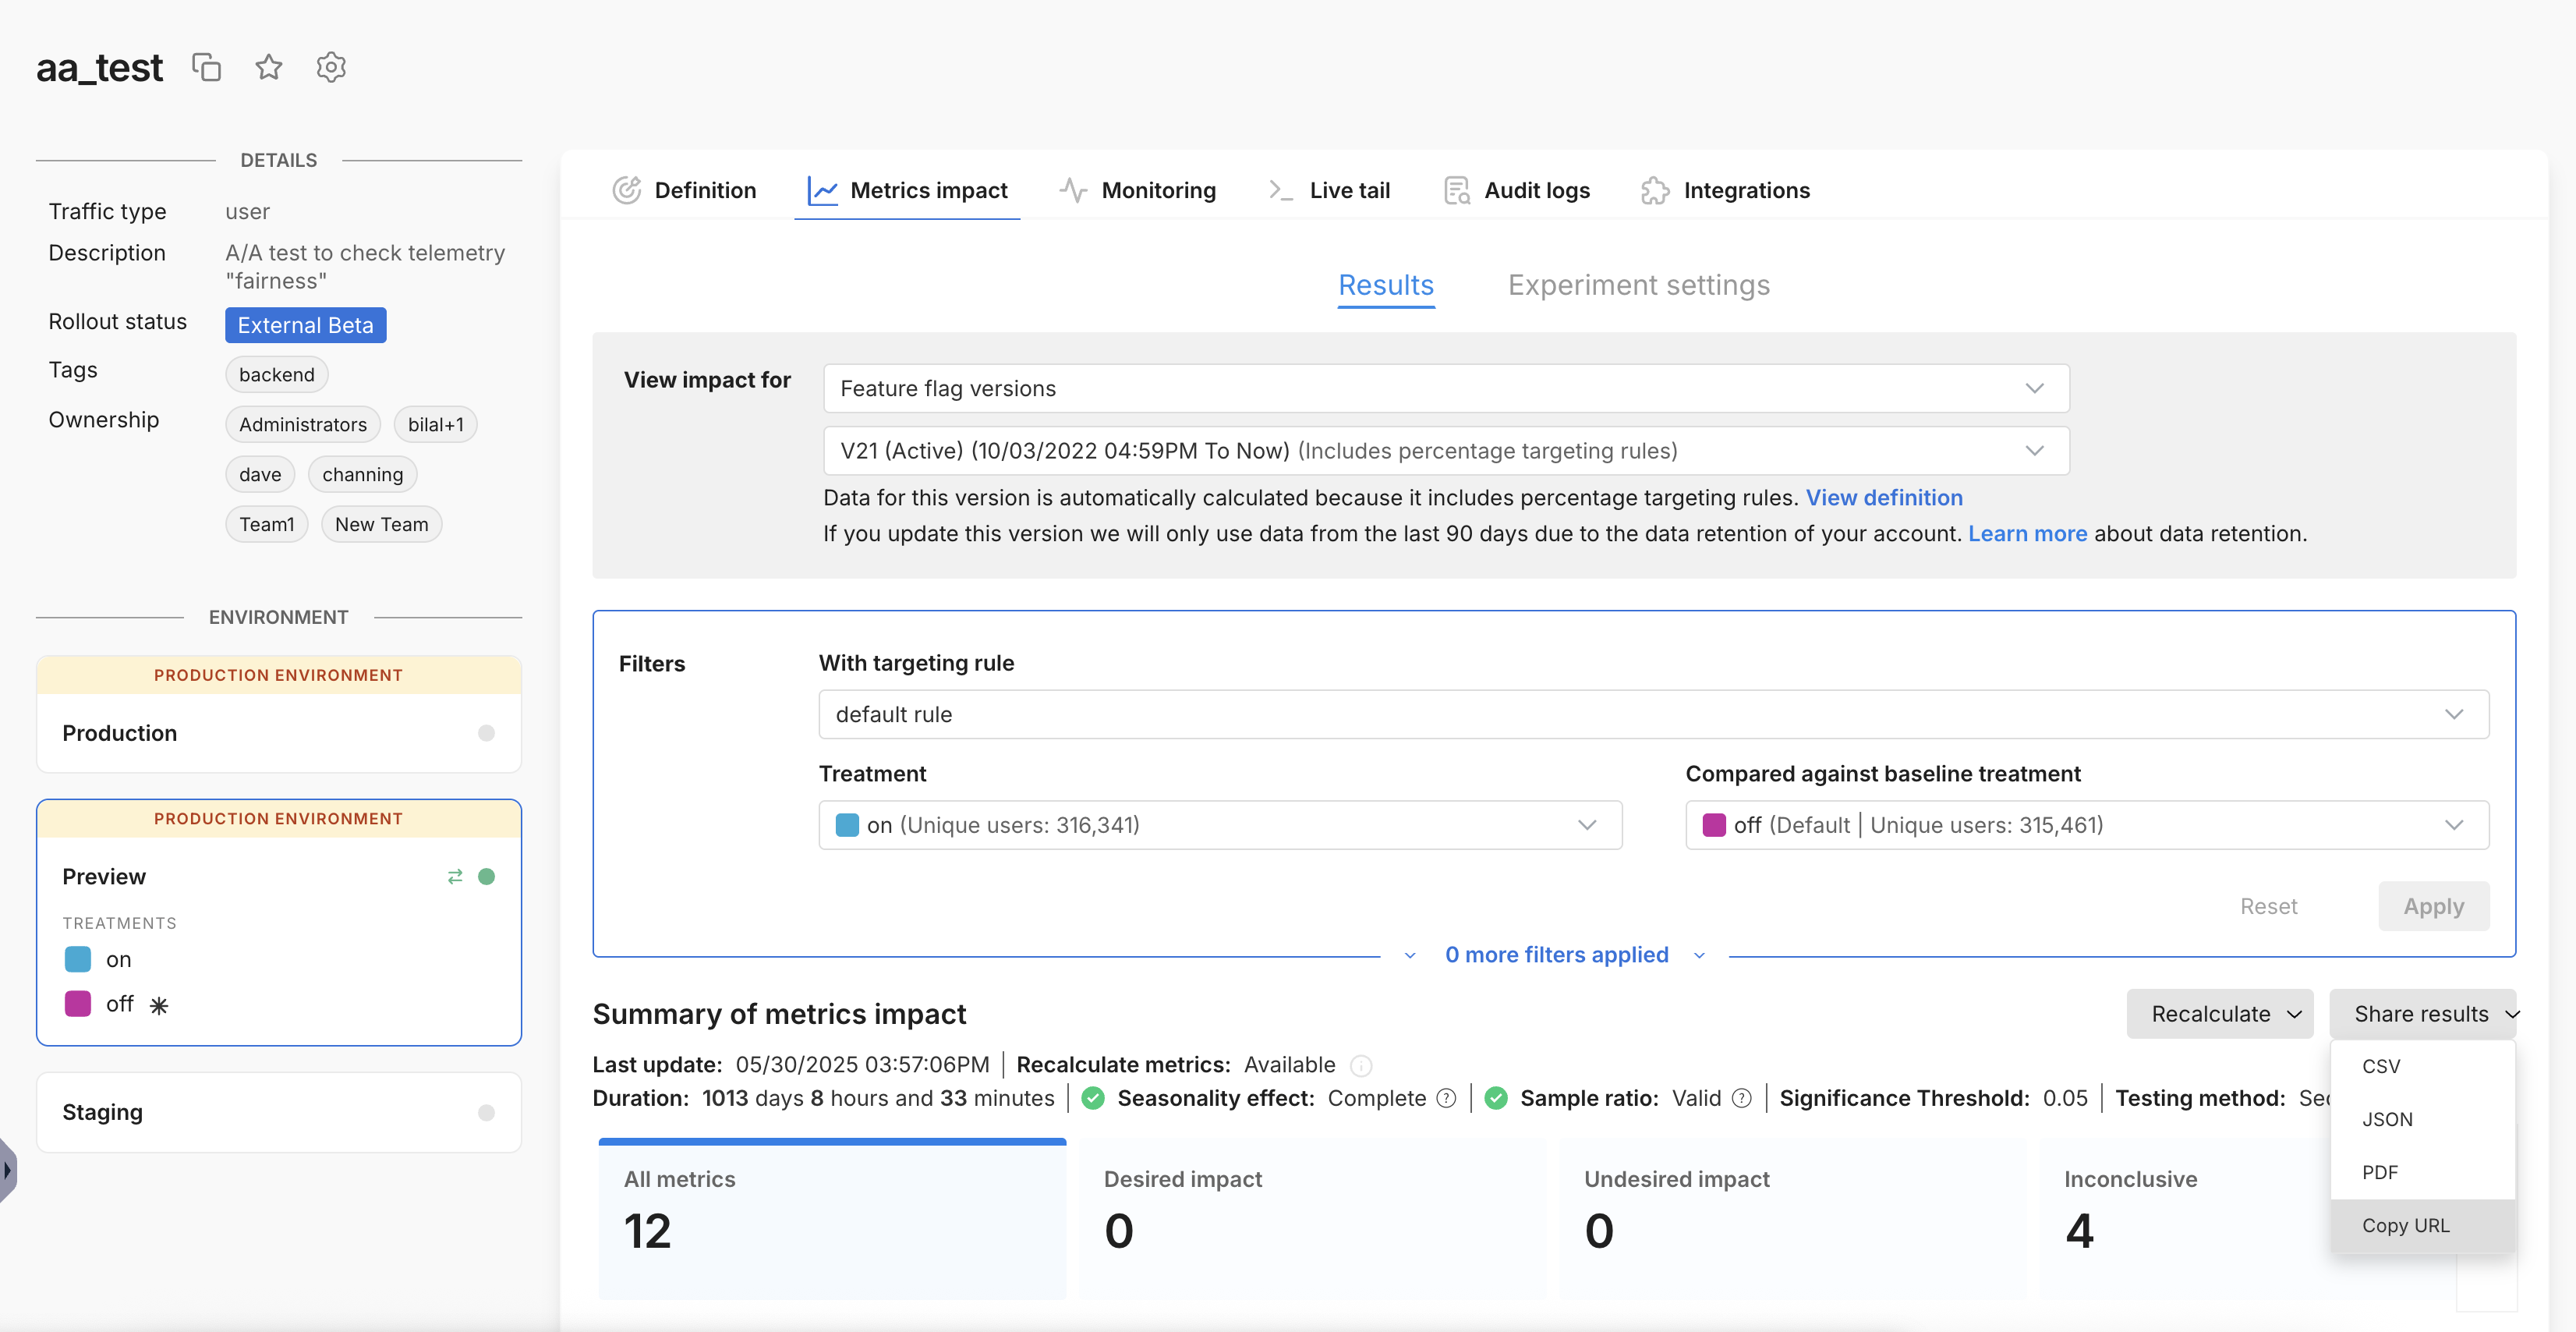Choose Copy URL from Share results menu

point(2405,1225)
